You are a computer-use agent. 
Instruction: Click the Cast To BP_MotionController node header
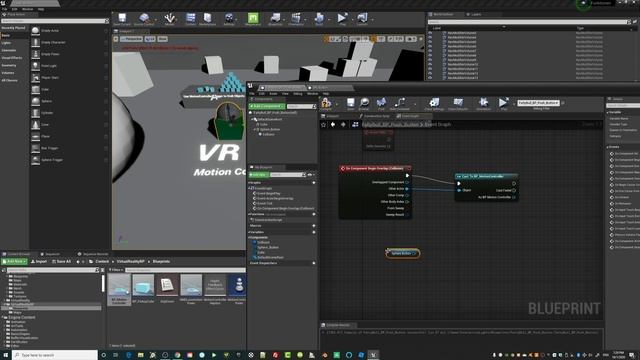[487, 176]
